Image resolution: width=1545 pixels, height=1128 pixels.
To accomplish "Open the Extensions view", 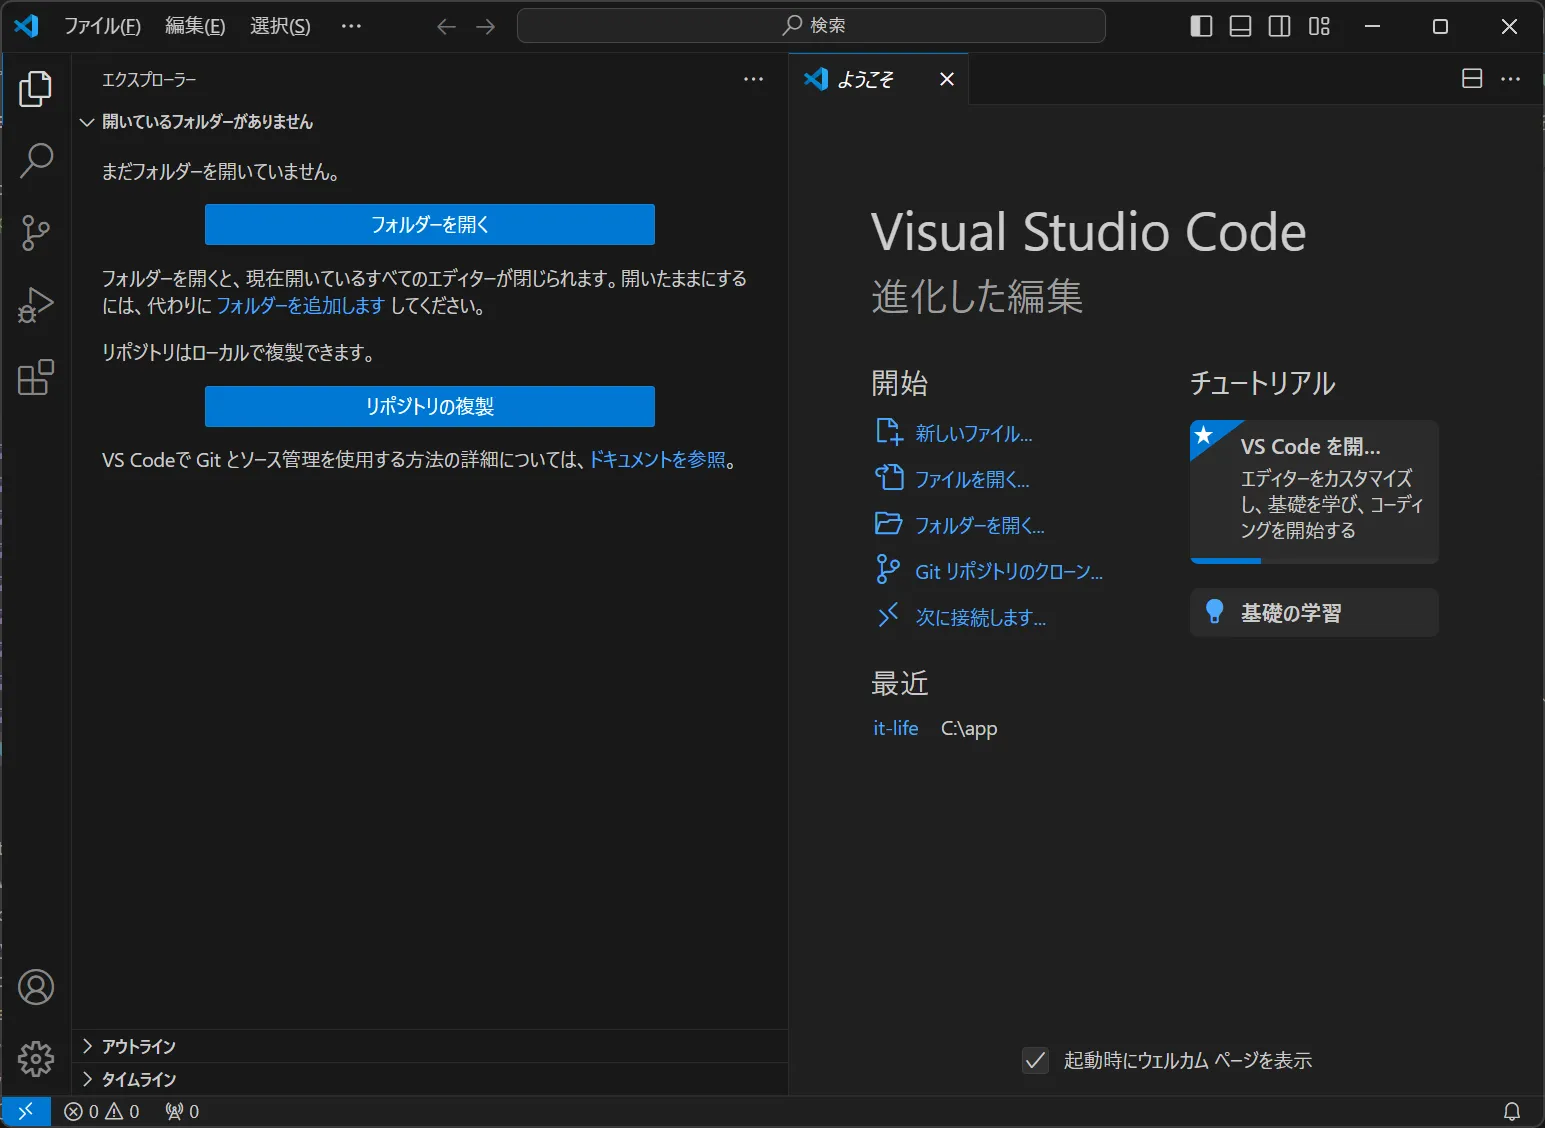I will click(x=36, y=377).
